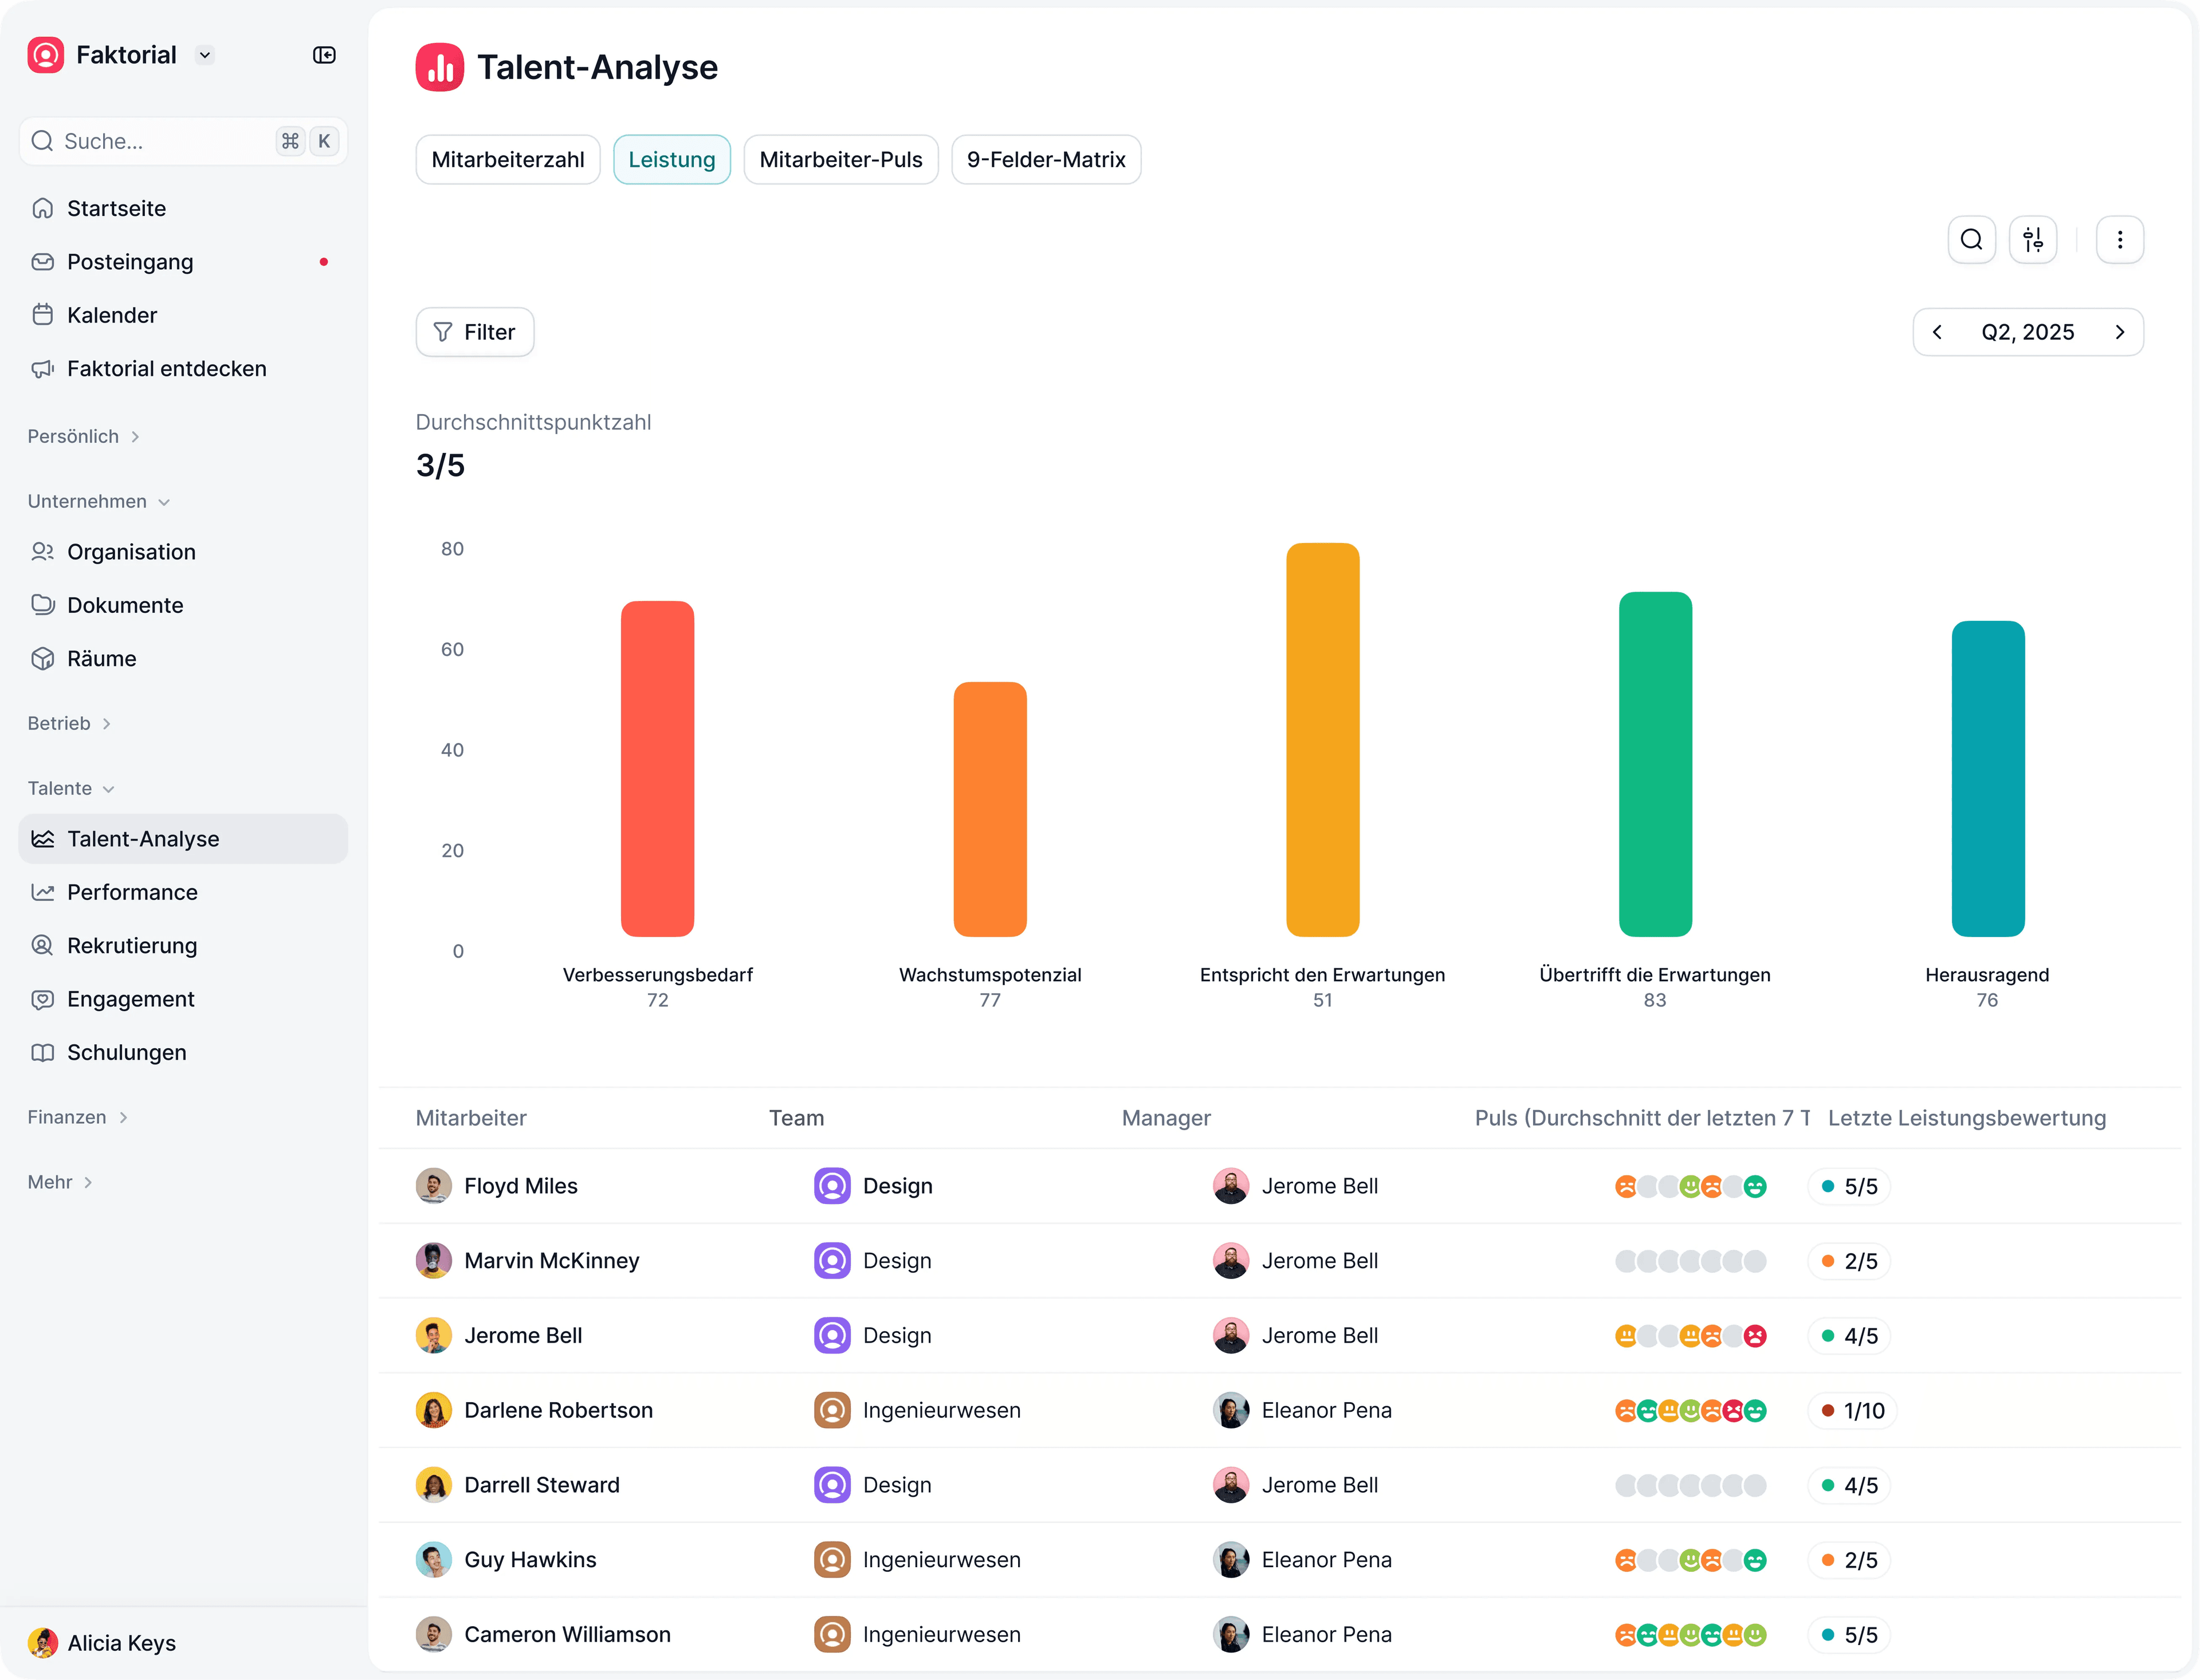Click the Ingenieurwesen team icon in Darlene Robertson row
This screenshot has height=1680, width=2200.
(832, 1410)
